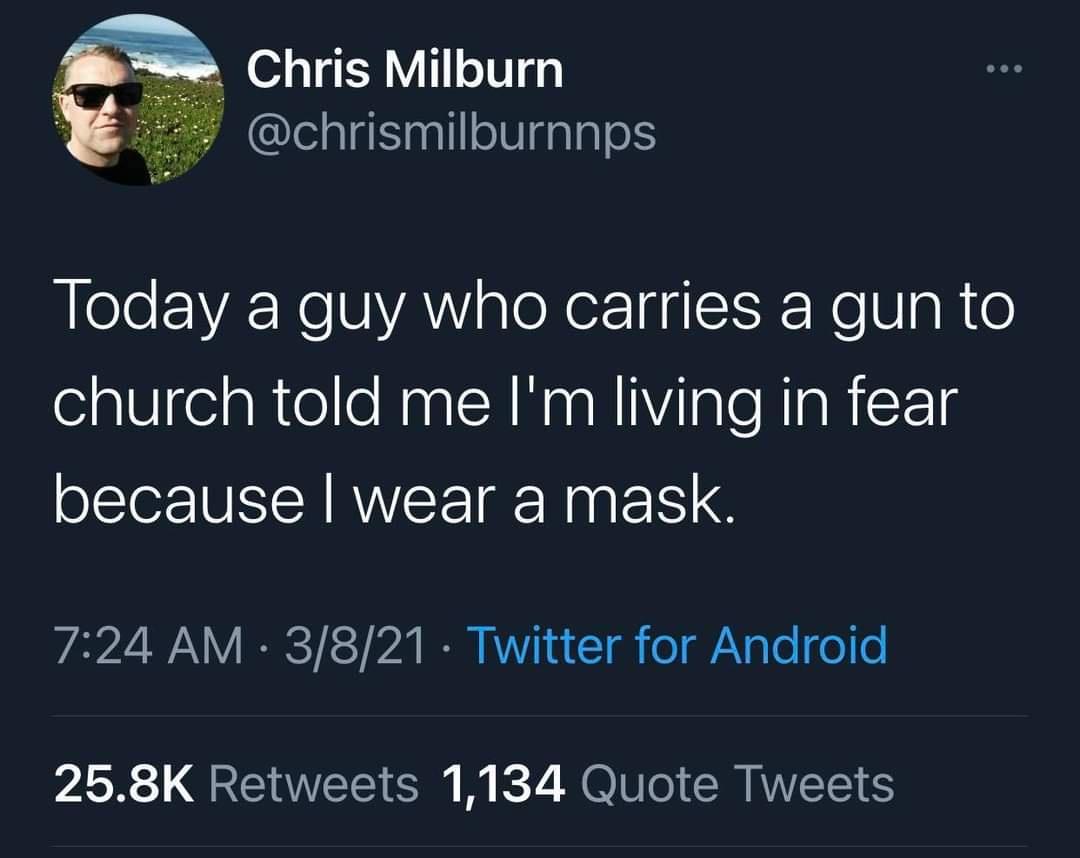View the 1,134 Quote Tweets list
The image size is (1080, 858).
pyautogui.click(x=668, y=784)
